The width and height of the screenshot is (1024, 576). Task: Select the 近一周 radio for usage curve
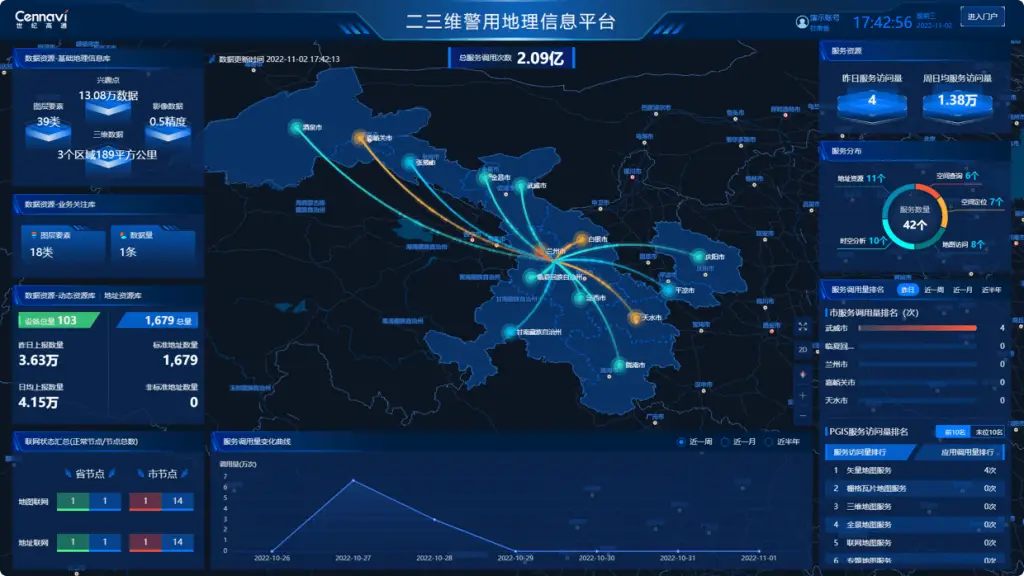tap(682, 441)
